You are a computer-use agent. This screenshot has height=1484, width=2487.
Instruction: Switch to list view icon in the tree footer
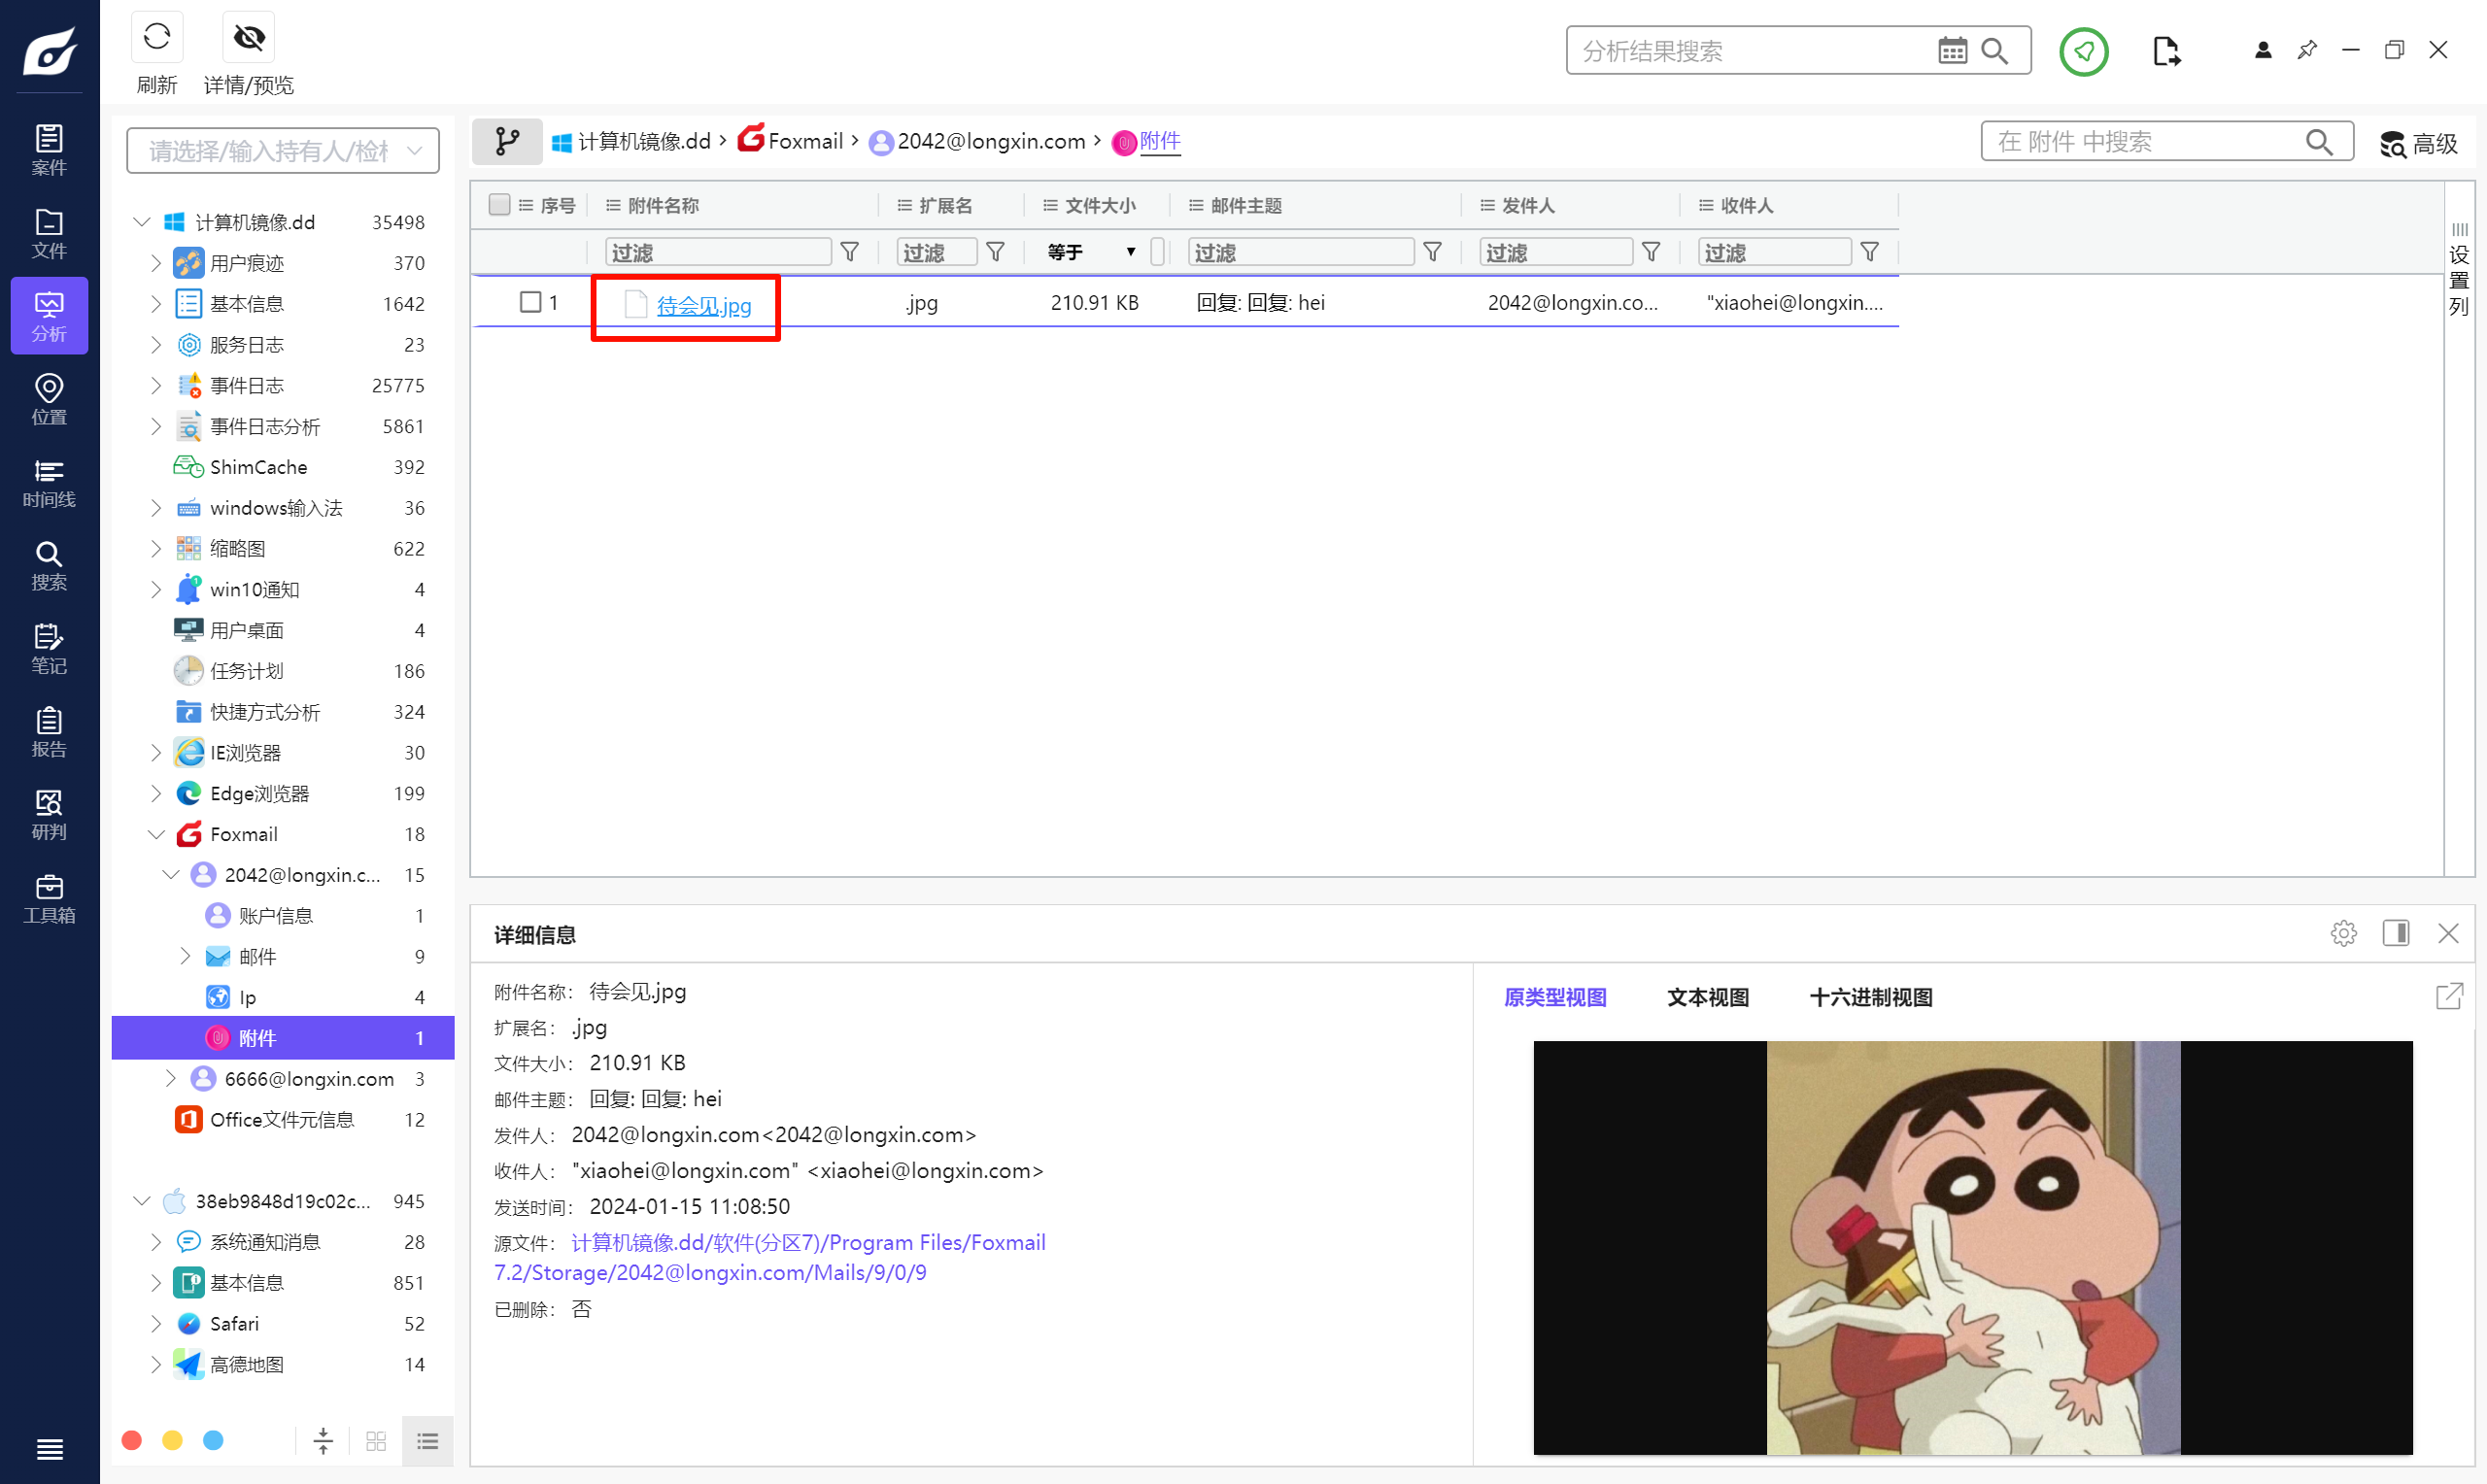(428, 1441)
